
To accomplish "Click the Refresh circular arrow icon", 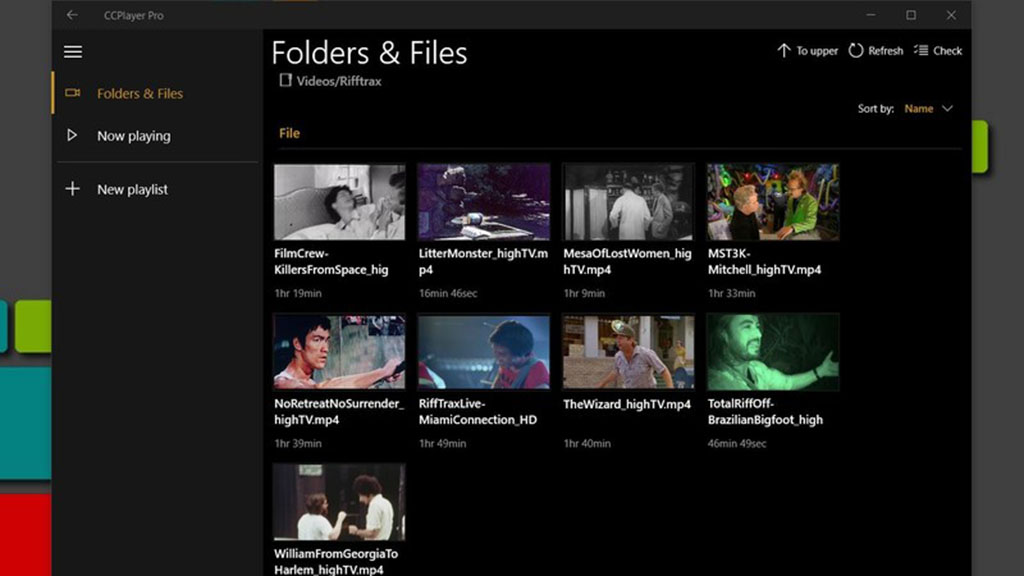I will (x=856, y=50).
